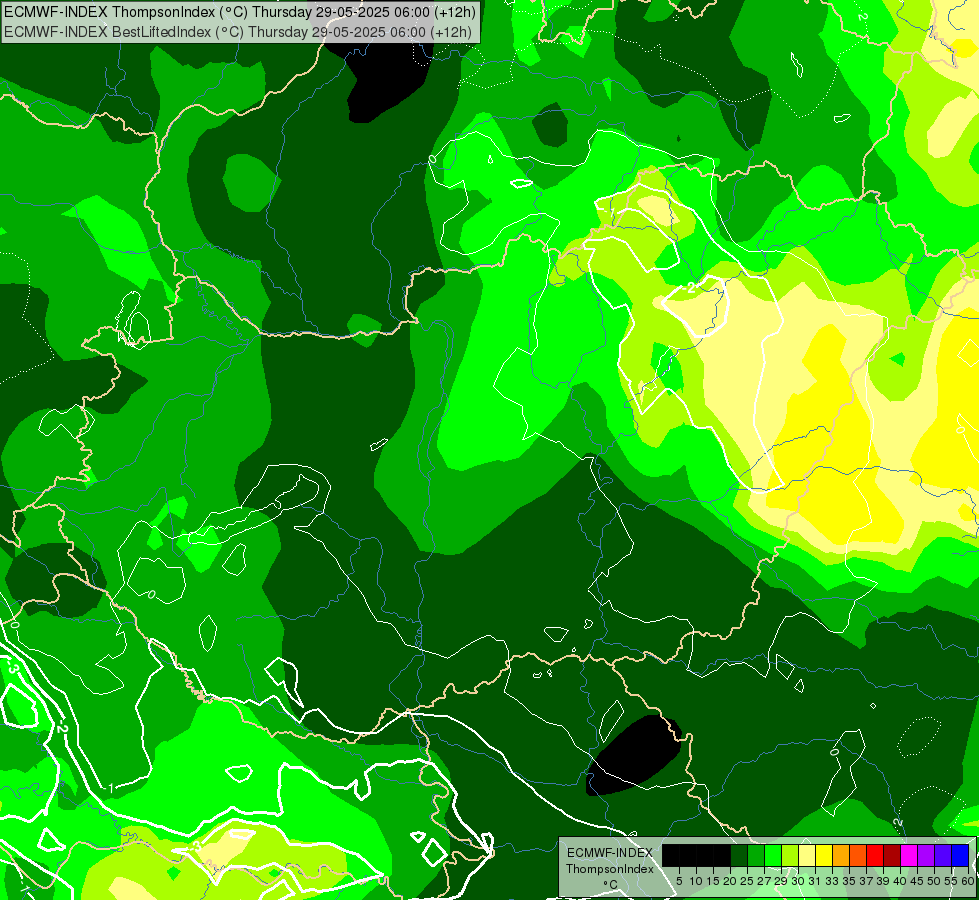The image size is (979, 900).
Task: Click the legend scale value 40
Action: 900,881
